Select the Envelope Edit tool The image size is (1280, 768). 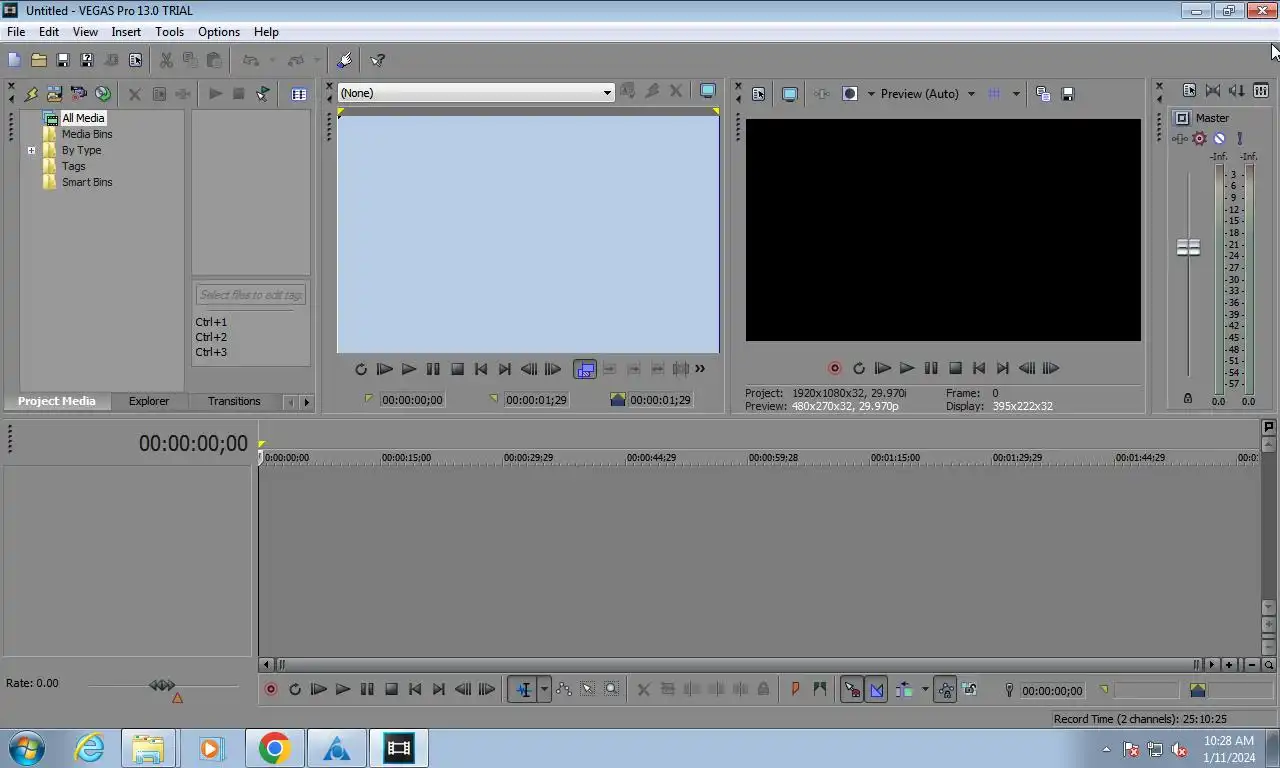564,690
